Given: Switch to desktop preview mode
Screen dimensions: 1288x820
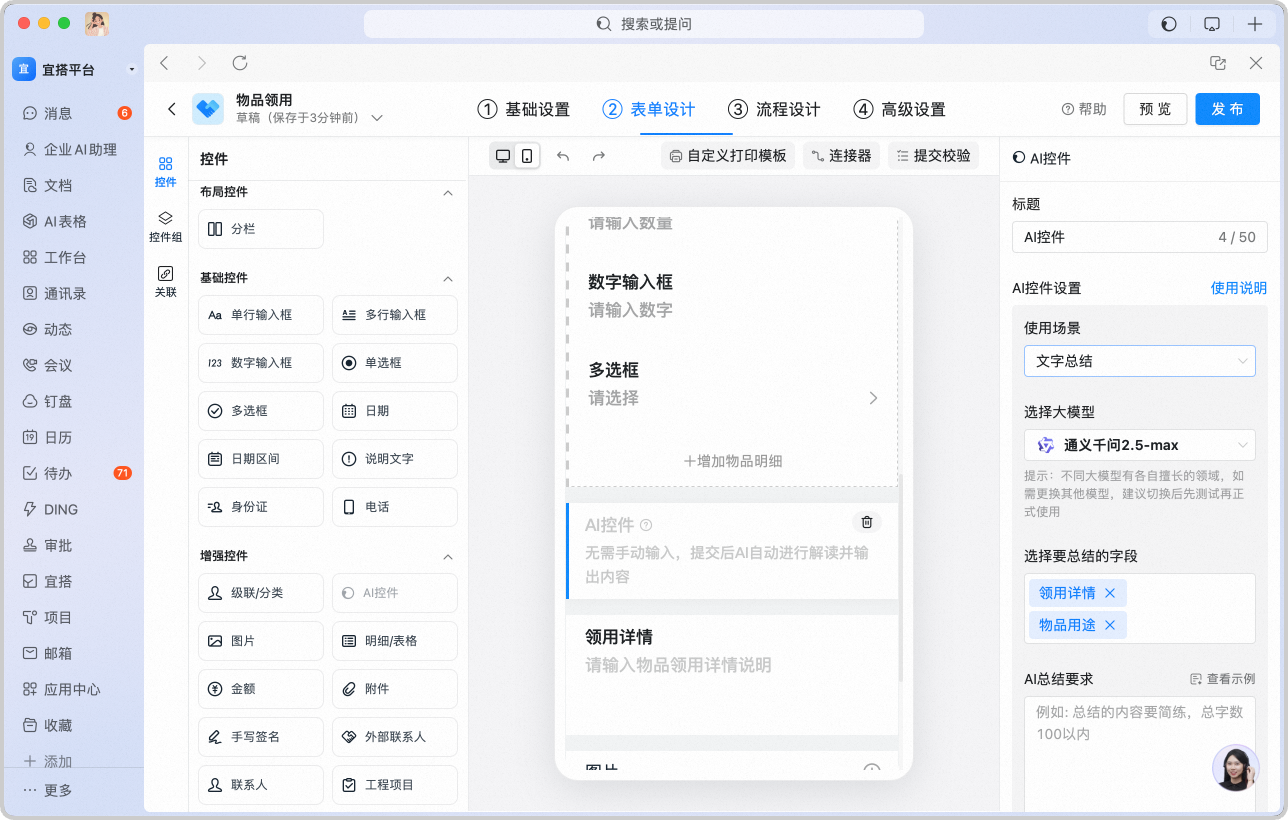Looking at the screenshot, I should [x=503, y=156].
